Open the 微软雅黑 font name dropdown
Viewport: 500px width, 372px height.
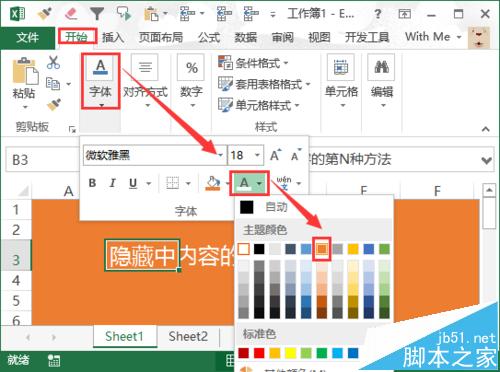[x=220, y=155]
